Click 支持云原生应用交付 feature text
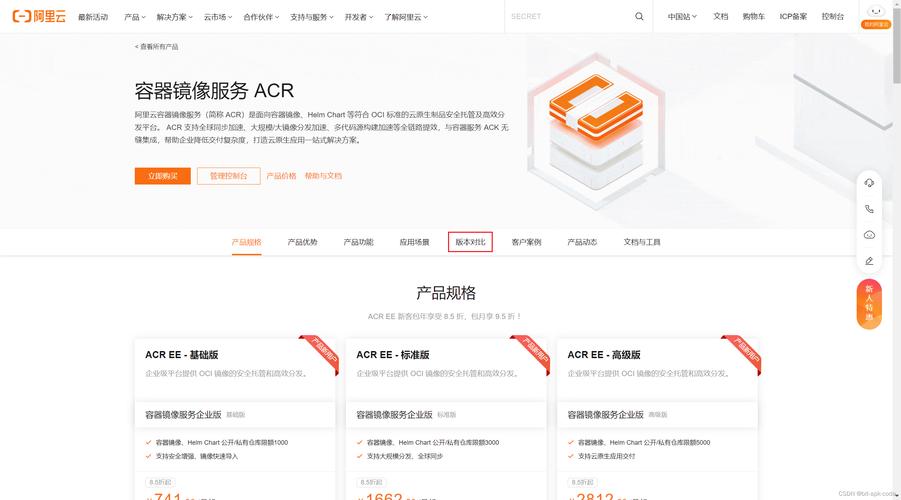Viewport: 901px width, 500px height. pyautogui.click(x=606, y=456)
